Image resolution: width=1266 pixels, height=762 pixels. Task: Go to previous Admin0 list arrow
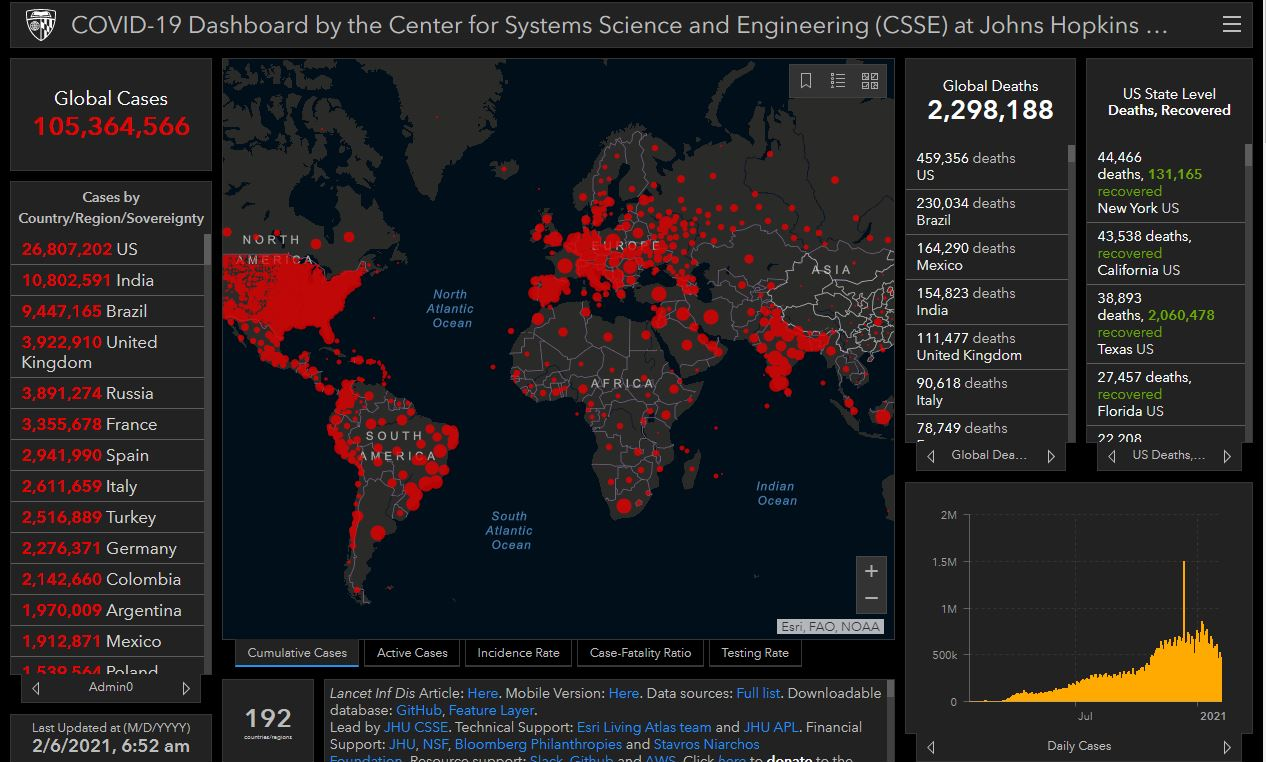37,688
